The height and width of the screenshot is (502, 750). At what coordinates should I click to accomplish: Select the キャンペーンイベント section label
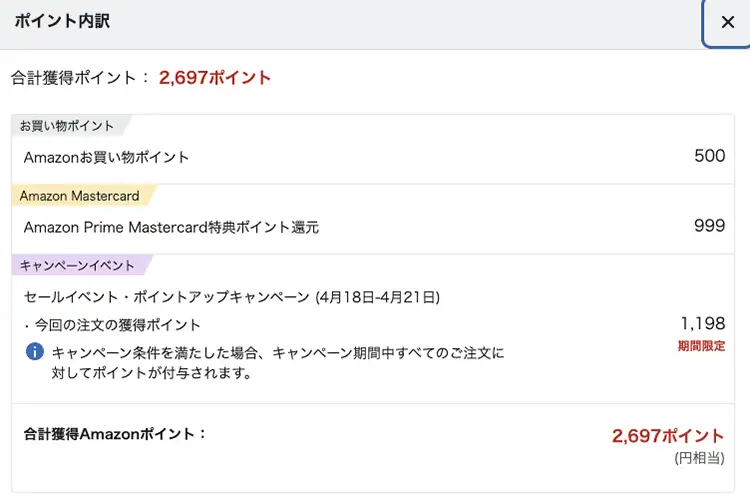click(78, 266)
